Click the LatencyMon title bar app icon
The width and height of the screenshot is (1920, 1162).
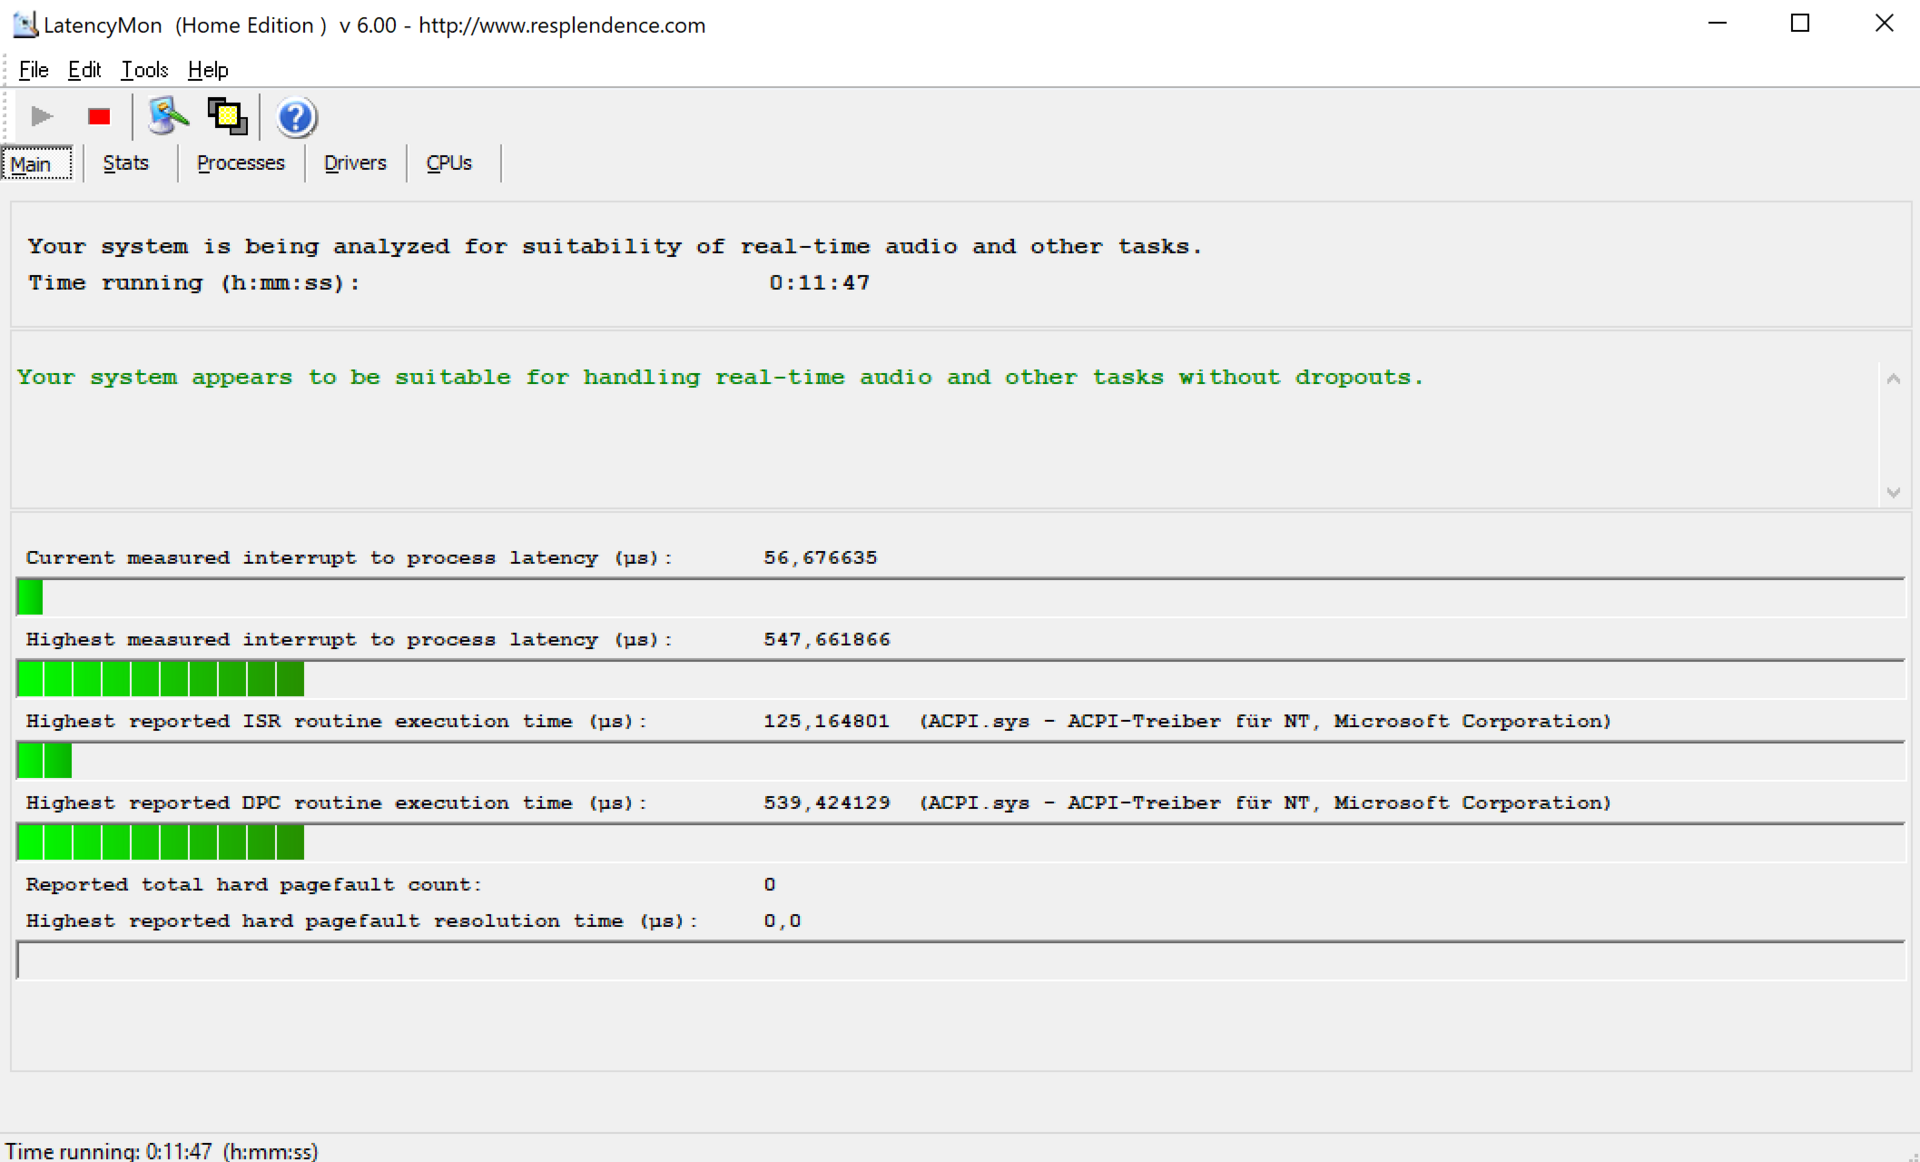(24, 24)
